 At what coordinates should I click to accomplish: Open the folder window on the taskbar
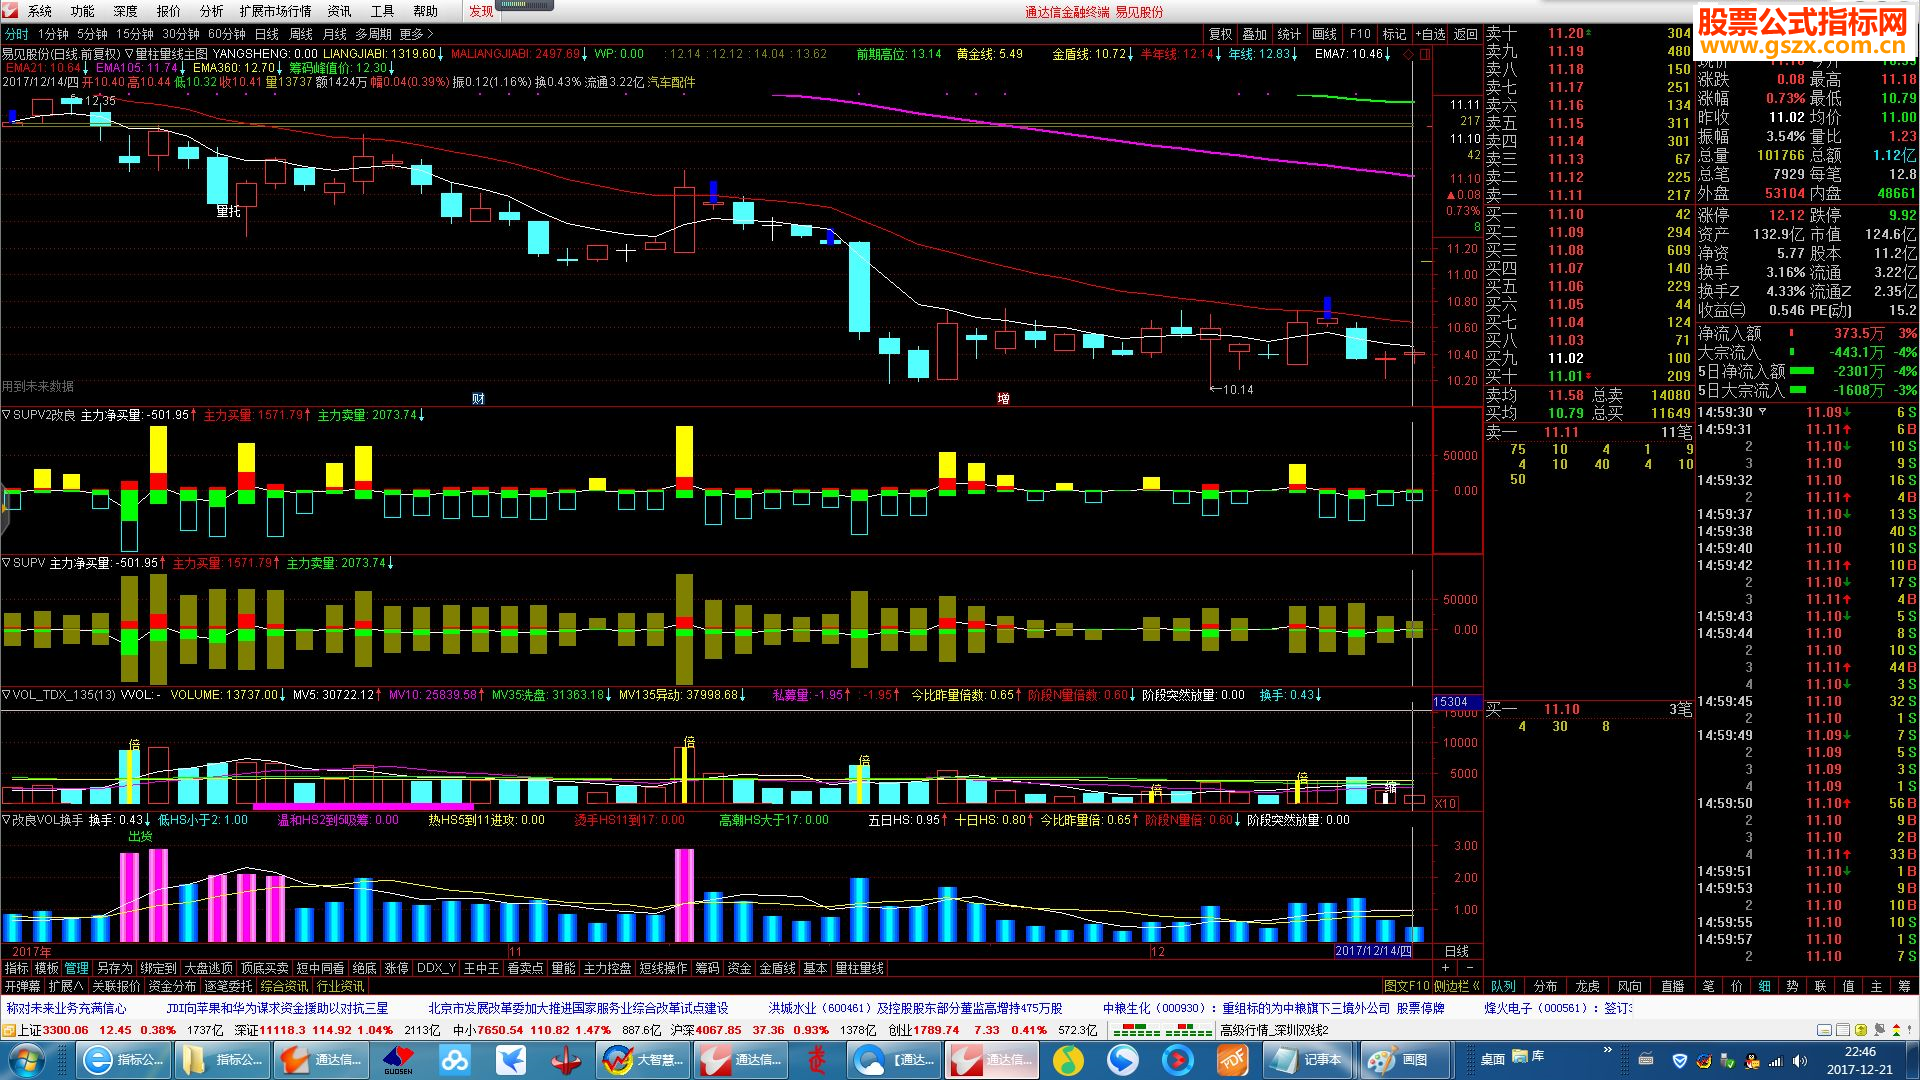tap(223, 1060)
